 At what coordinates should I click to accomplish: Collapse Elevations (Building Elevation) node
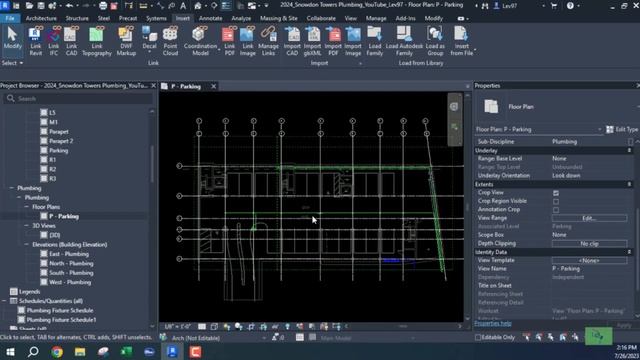(27, 244)
